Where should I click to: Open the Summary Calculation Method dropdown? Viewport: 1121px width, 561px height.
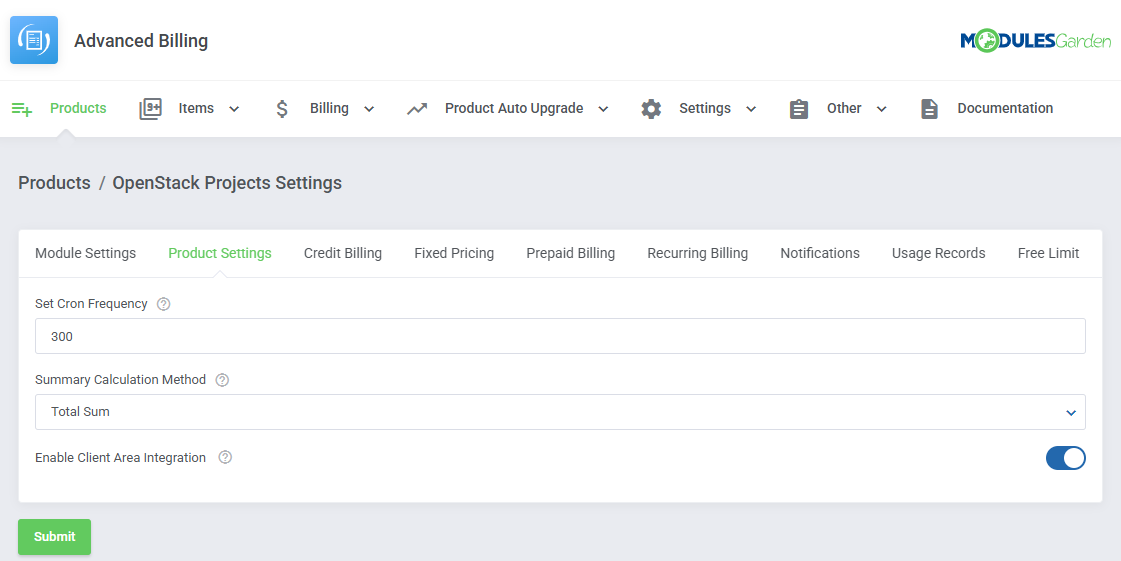coord(560,412)
